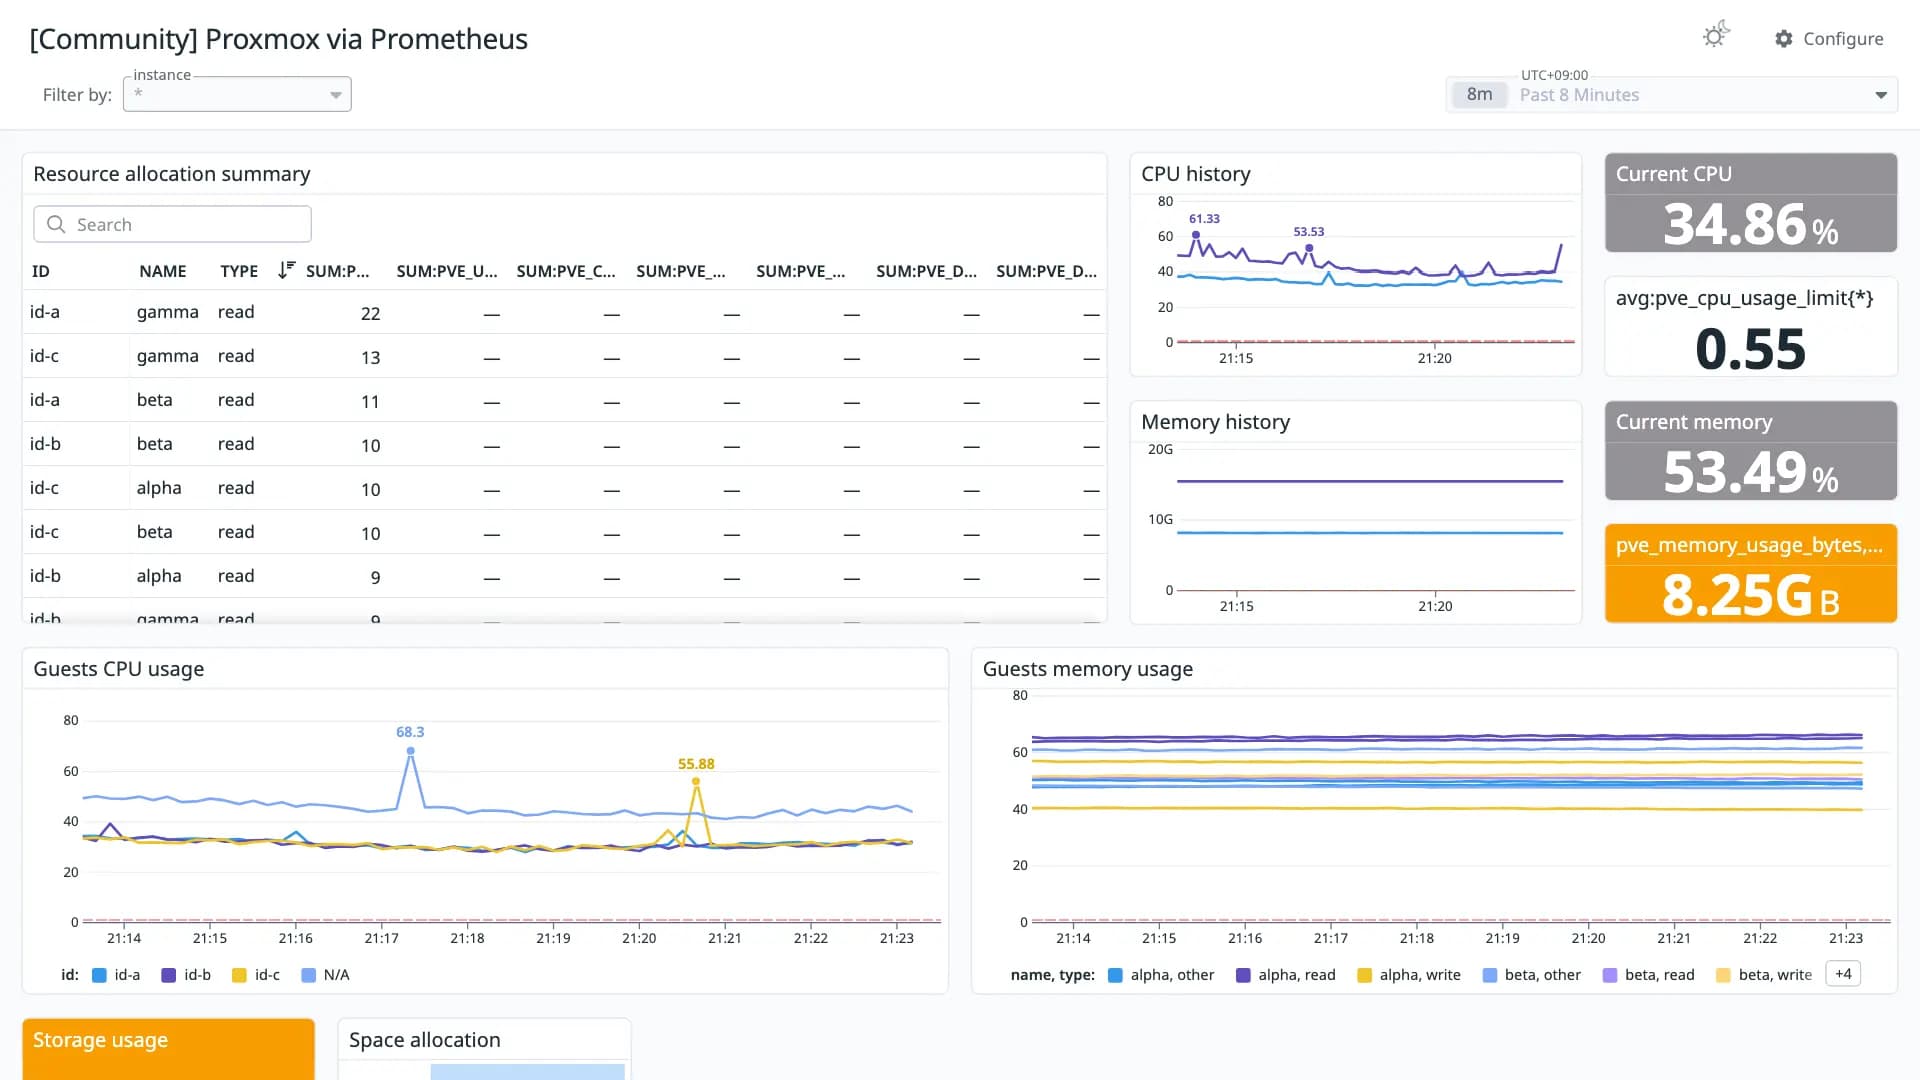This screenshot has height=1080, width=1920.
Task: Expand the Past 8 Minutes time range dropdown
Action: point(1881,95)
